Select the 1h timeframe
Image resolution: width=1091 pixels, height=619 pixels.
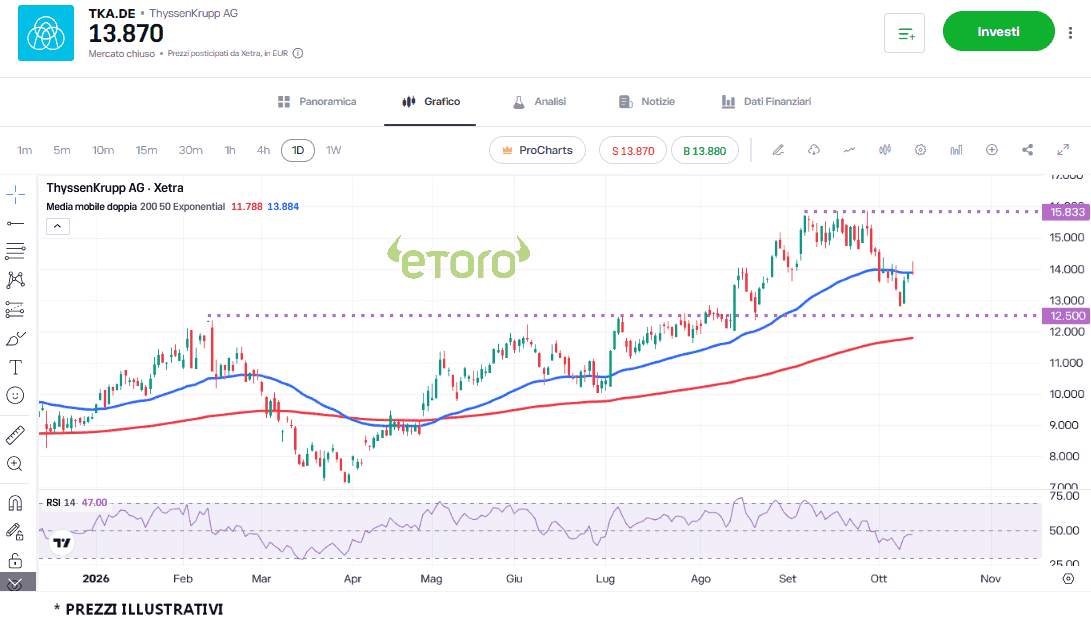230,150
